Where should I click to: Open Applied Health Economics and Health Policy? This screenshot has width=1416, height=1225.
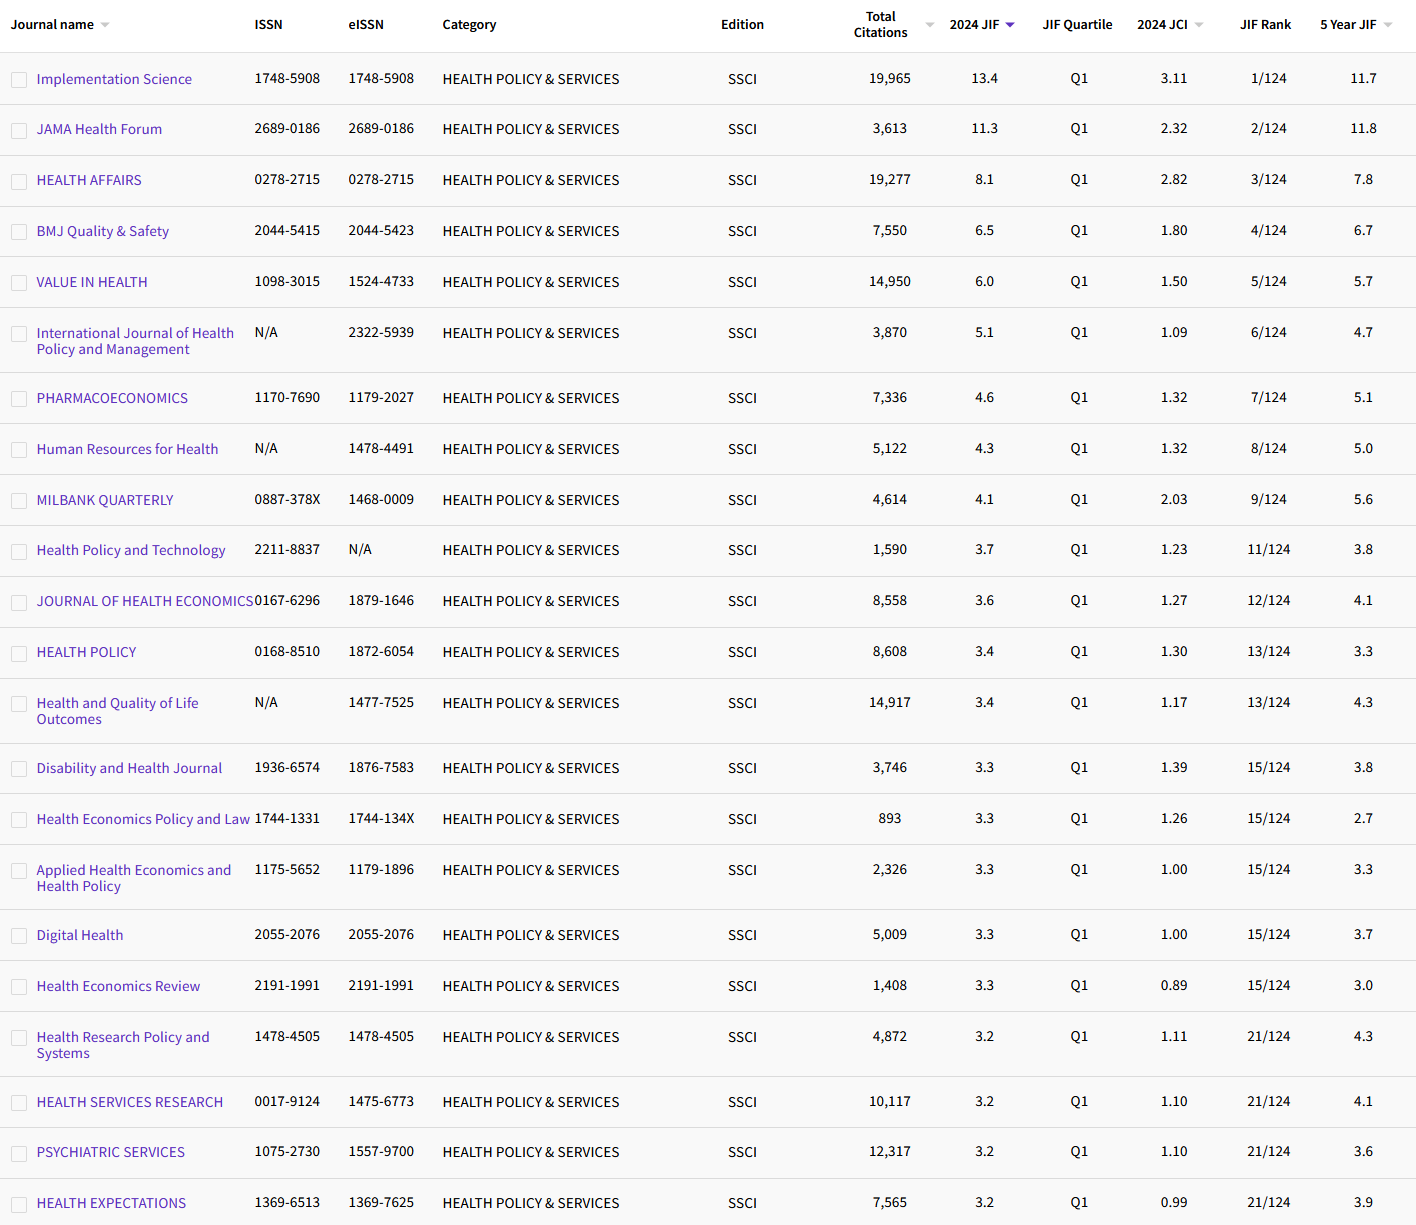point(134,878)
